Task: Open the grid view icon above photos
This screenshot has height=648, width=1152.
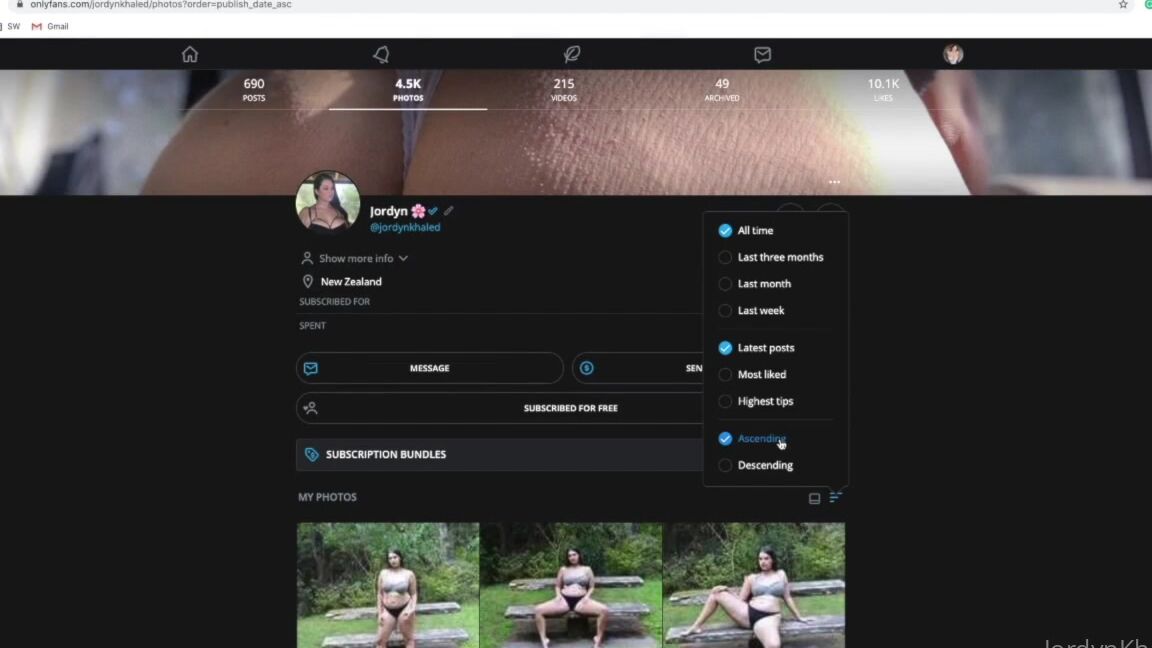Action: click(814, 498)
